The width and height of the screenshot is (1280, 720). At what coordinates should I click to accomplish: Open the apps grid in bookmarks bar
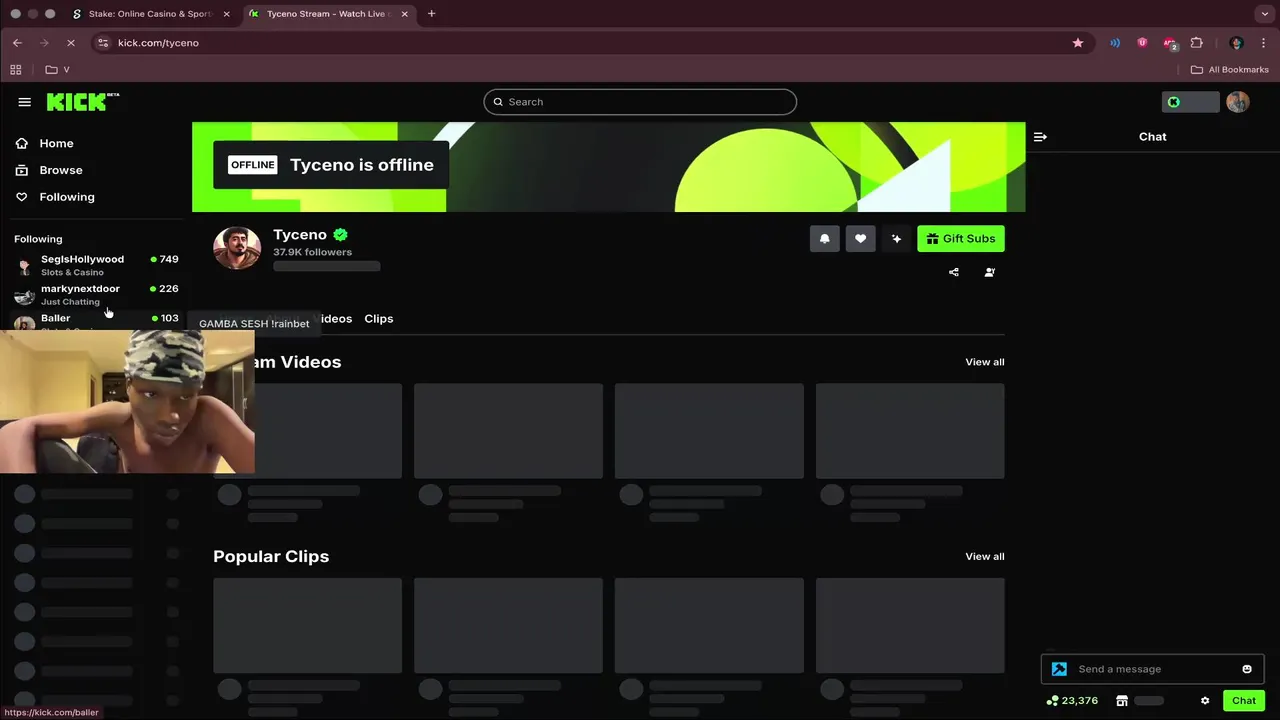[x=15, y=70]
